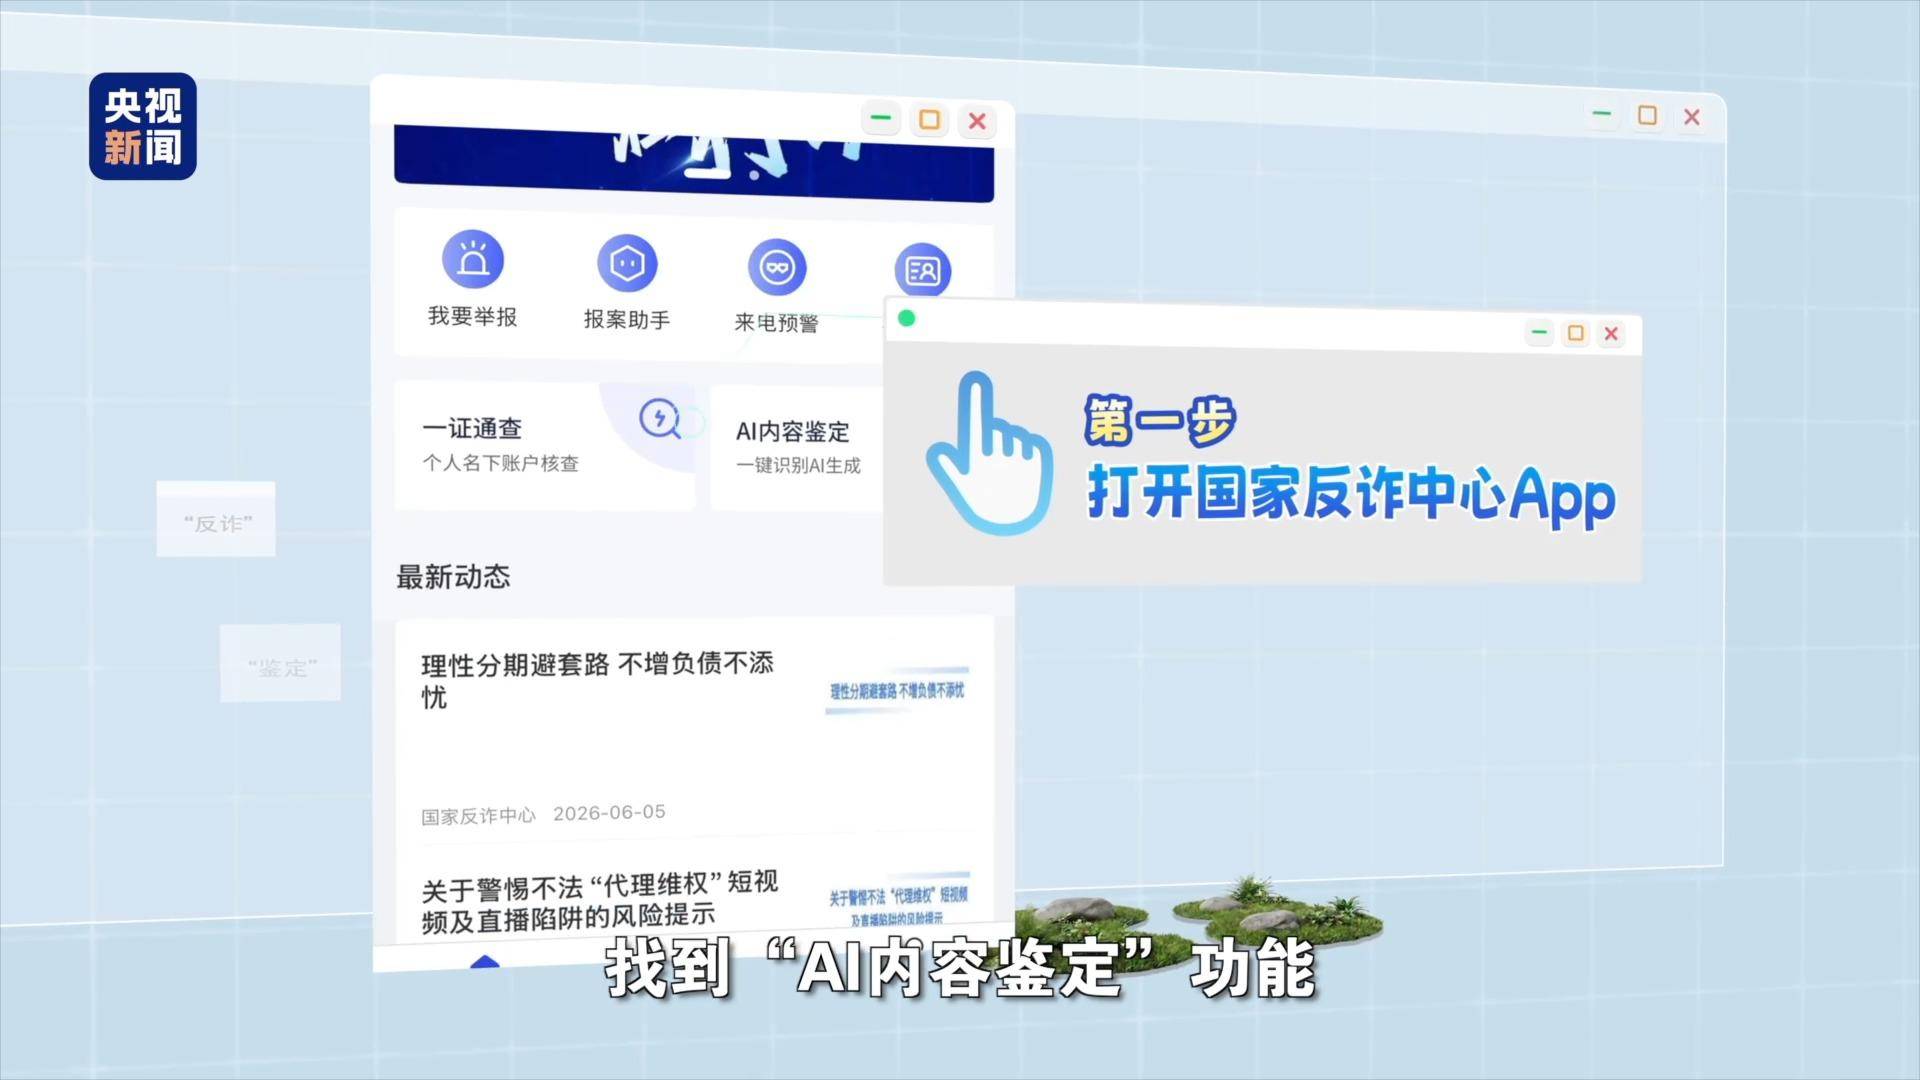This screenshot has width=1920, height=1080.
Task: Click the green dot on step popup
Action: 907,318
